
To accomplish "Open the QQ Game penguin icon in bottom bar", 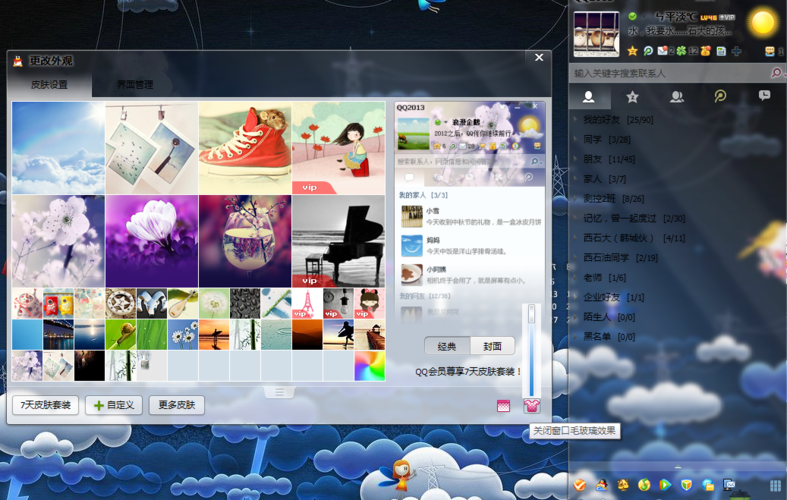I will point(601,485).
